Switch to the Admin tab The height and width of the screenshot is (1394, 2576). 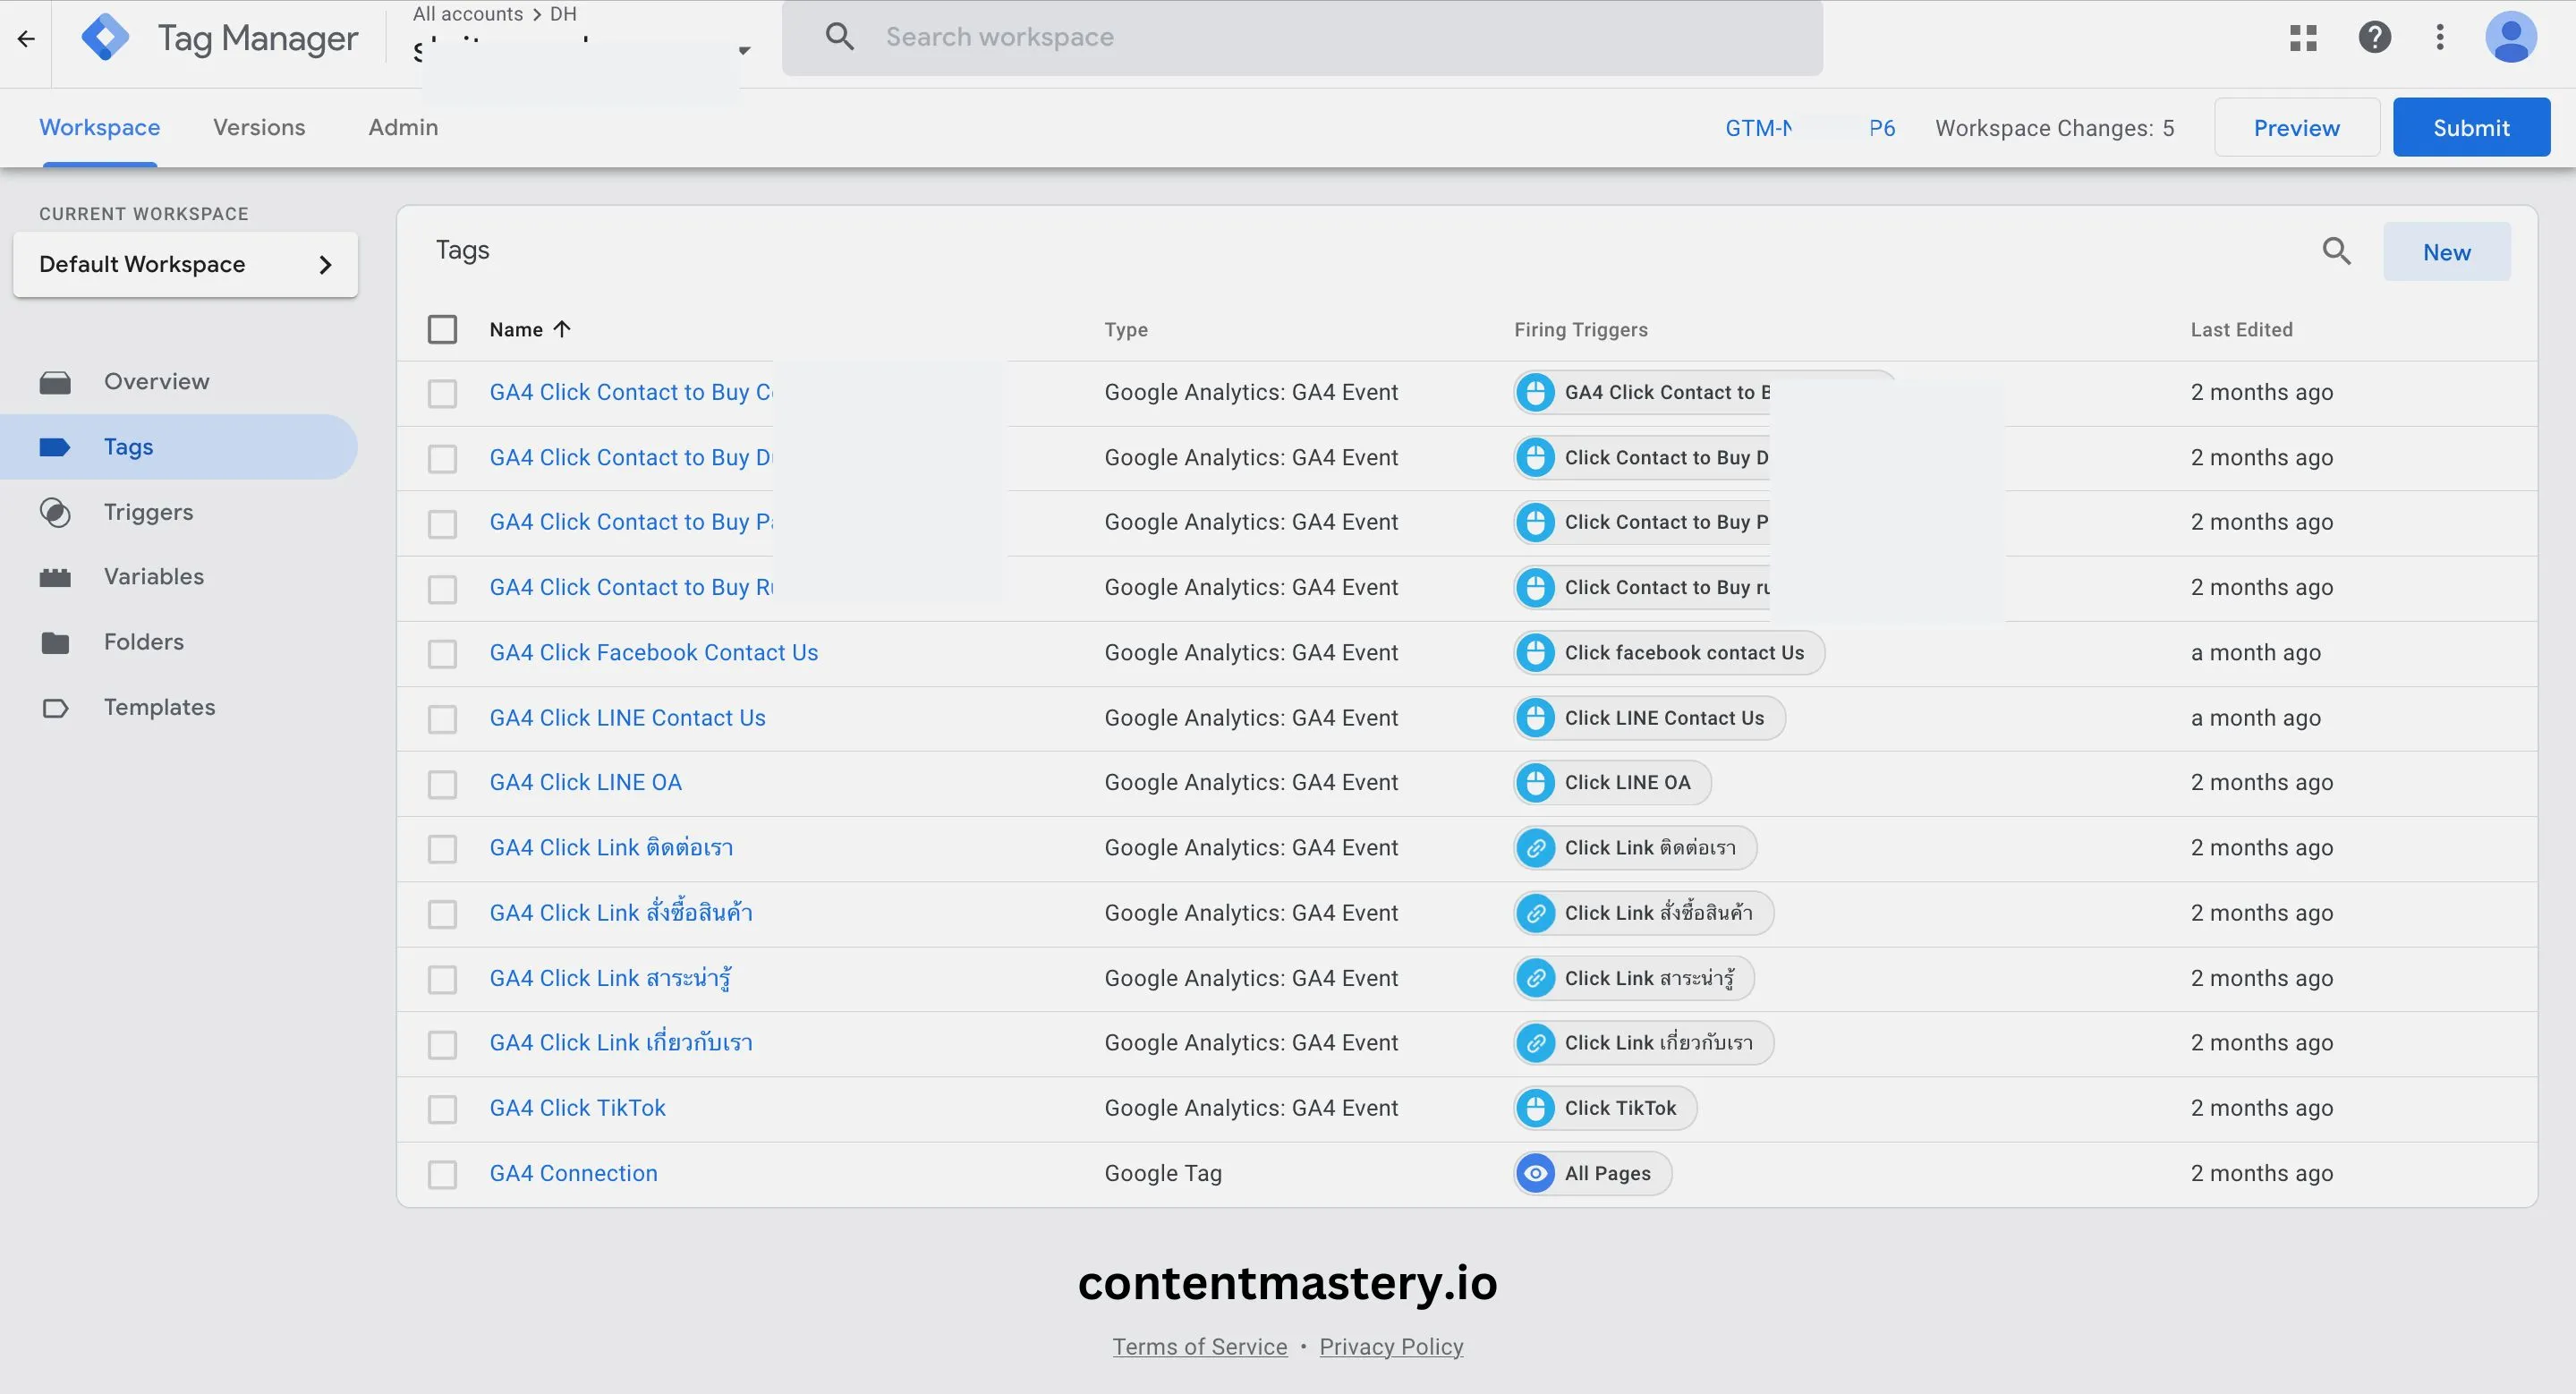(403, 127)
